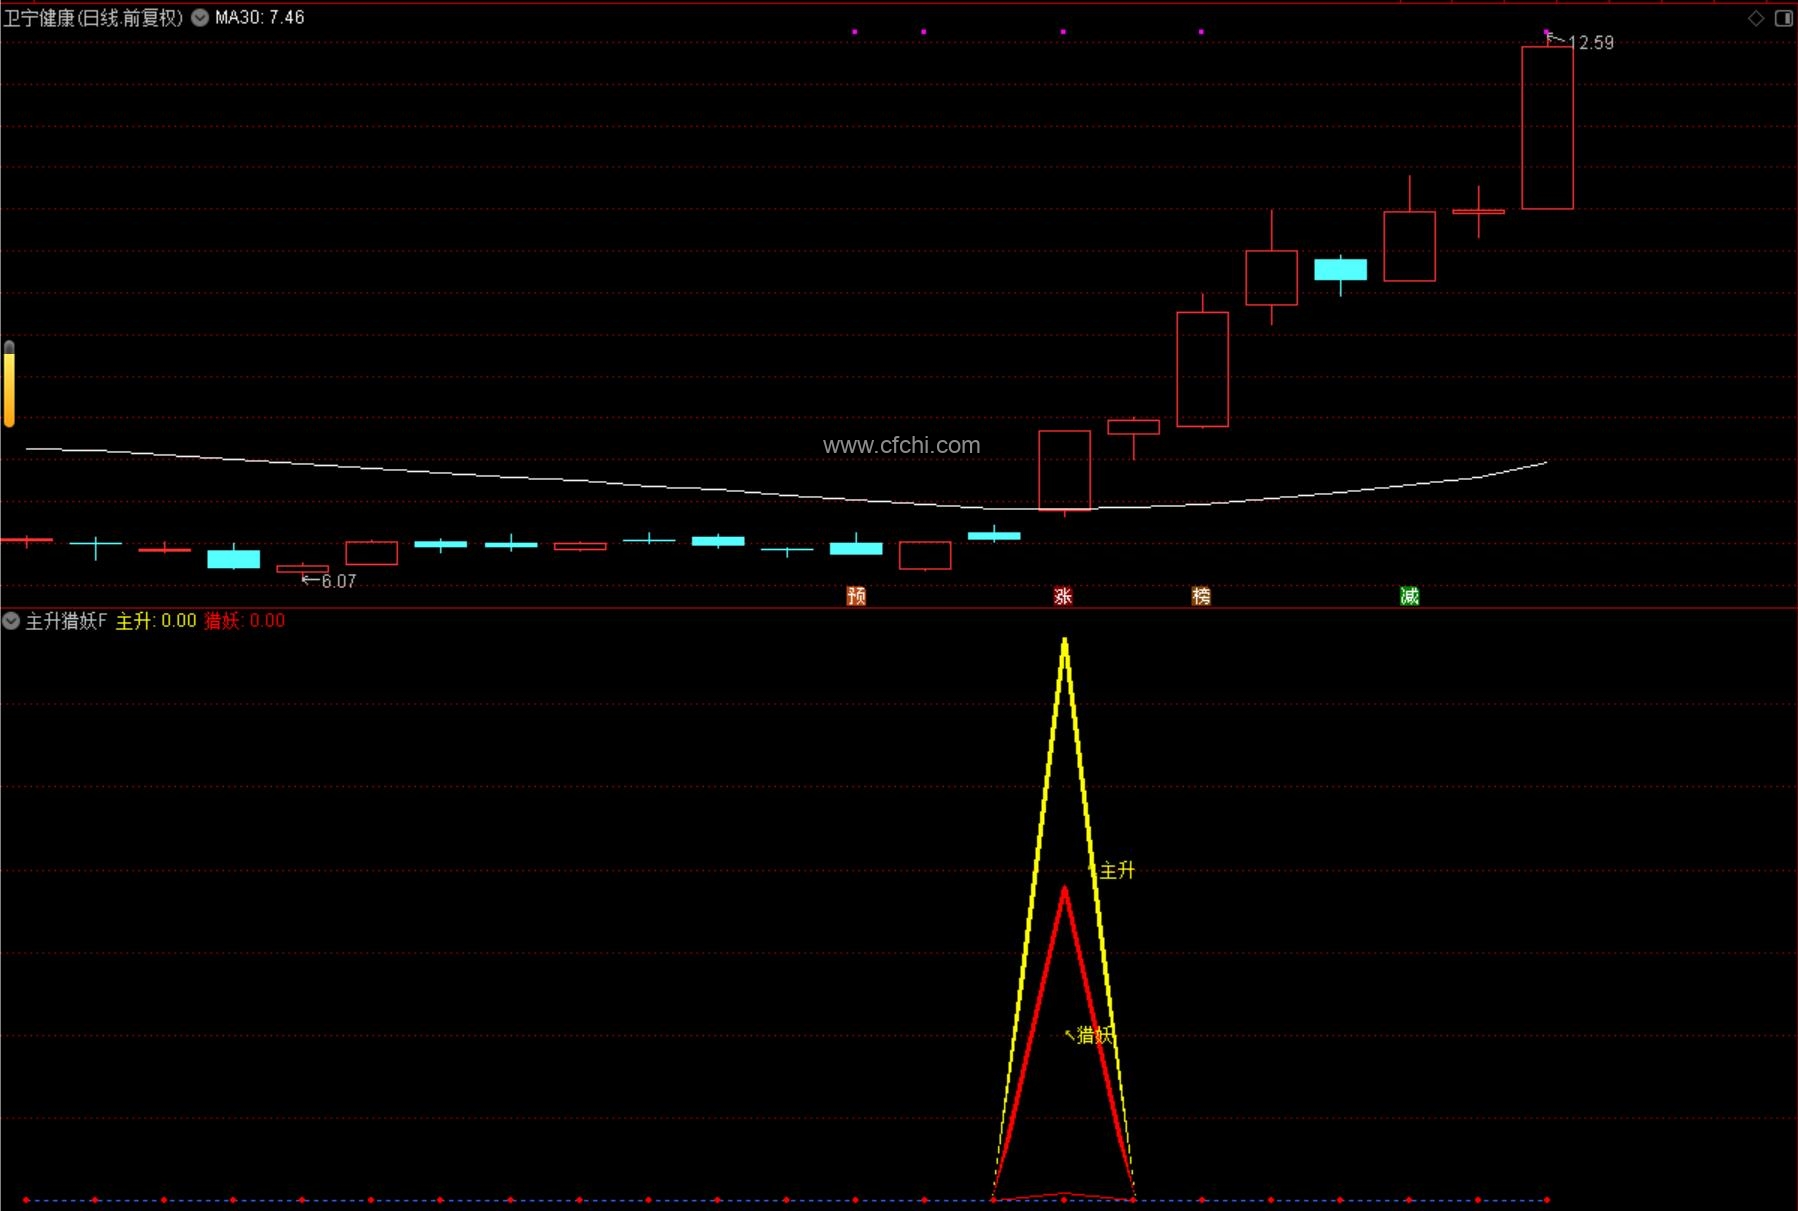
Task: Select the 卫宁健康(日线,前复权) chart title
Action: [x=94, y=17]
